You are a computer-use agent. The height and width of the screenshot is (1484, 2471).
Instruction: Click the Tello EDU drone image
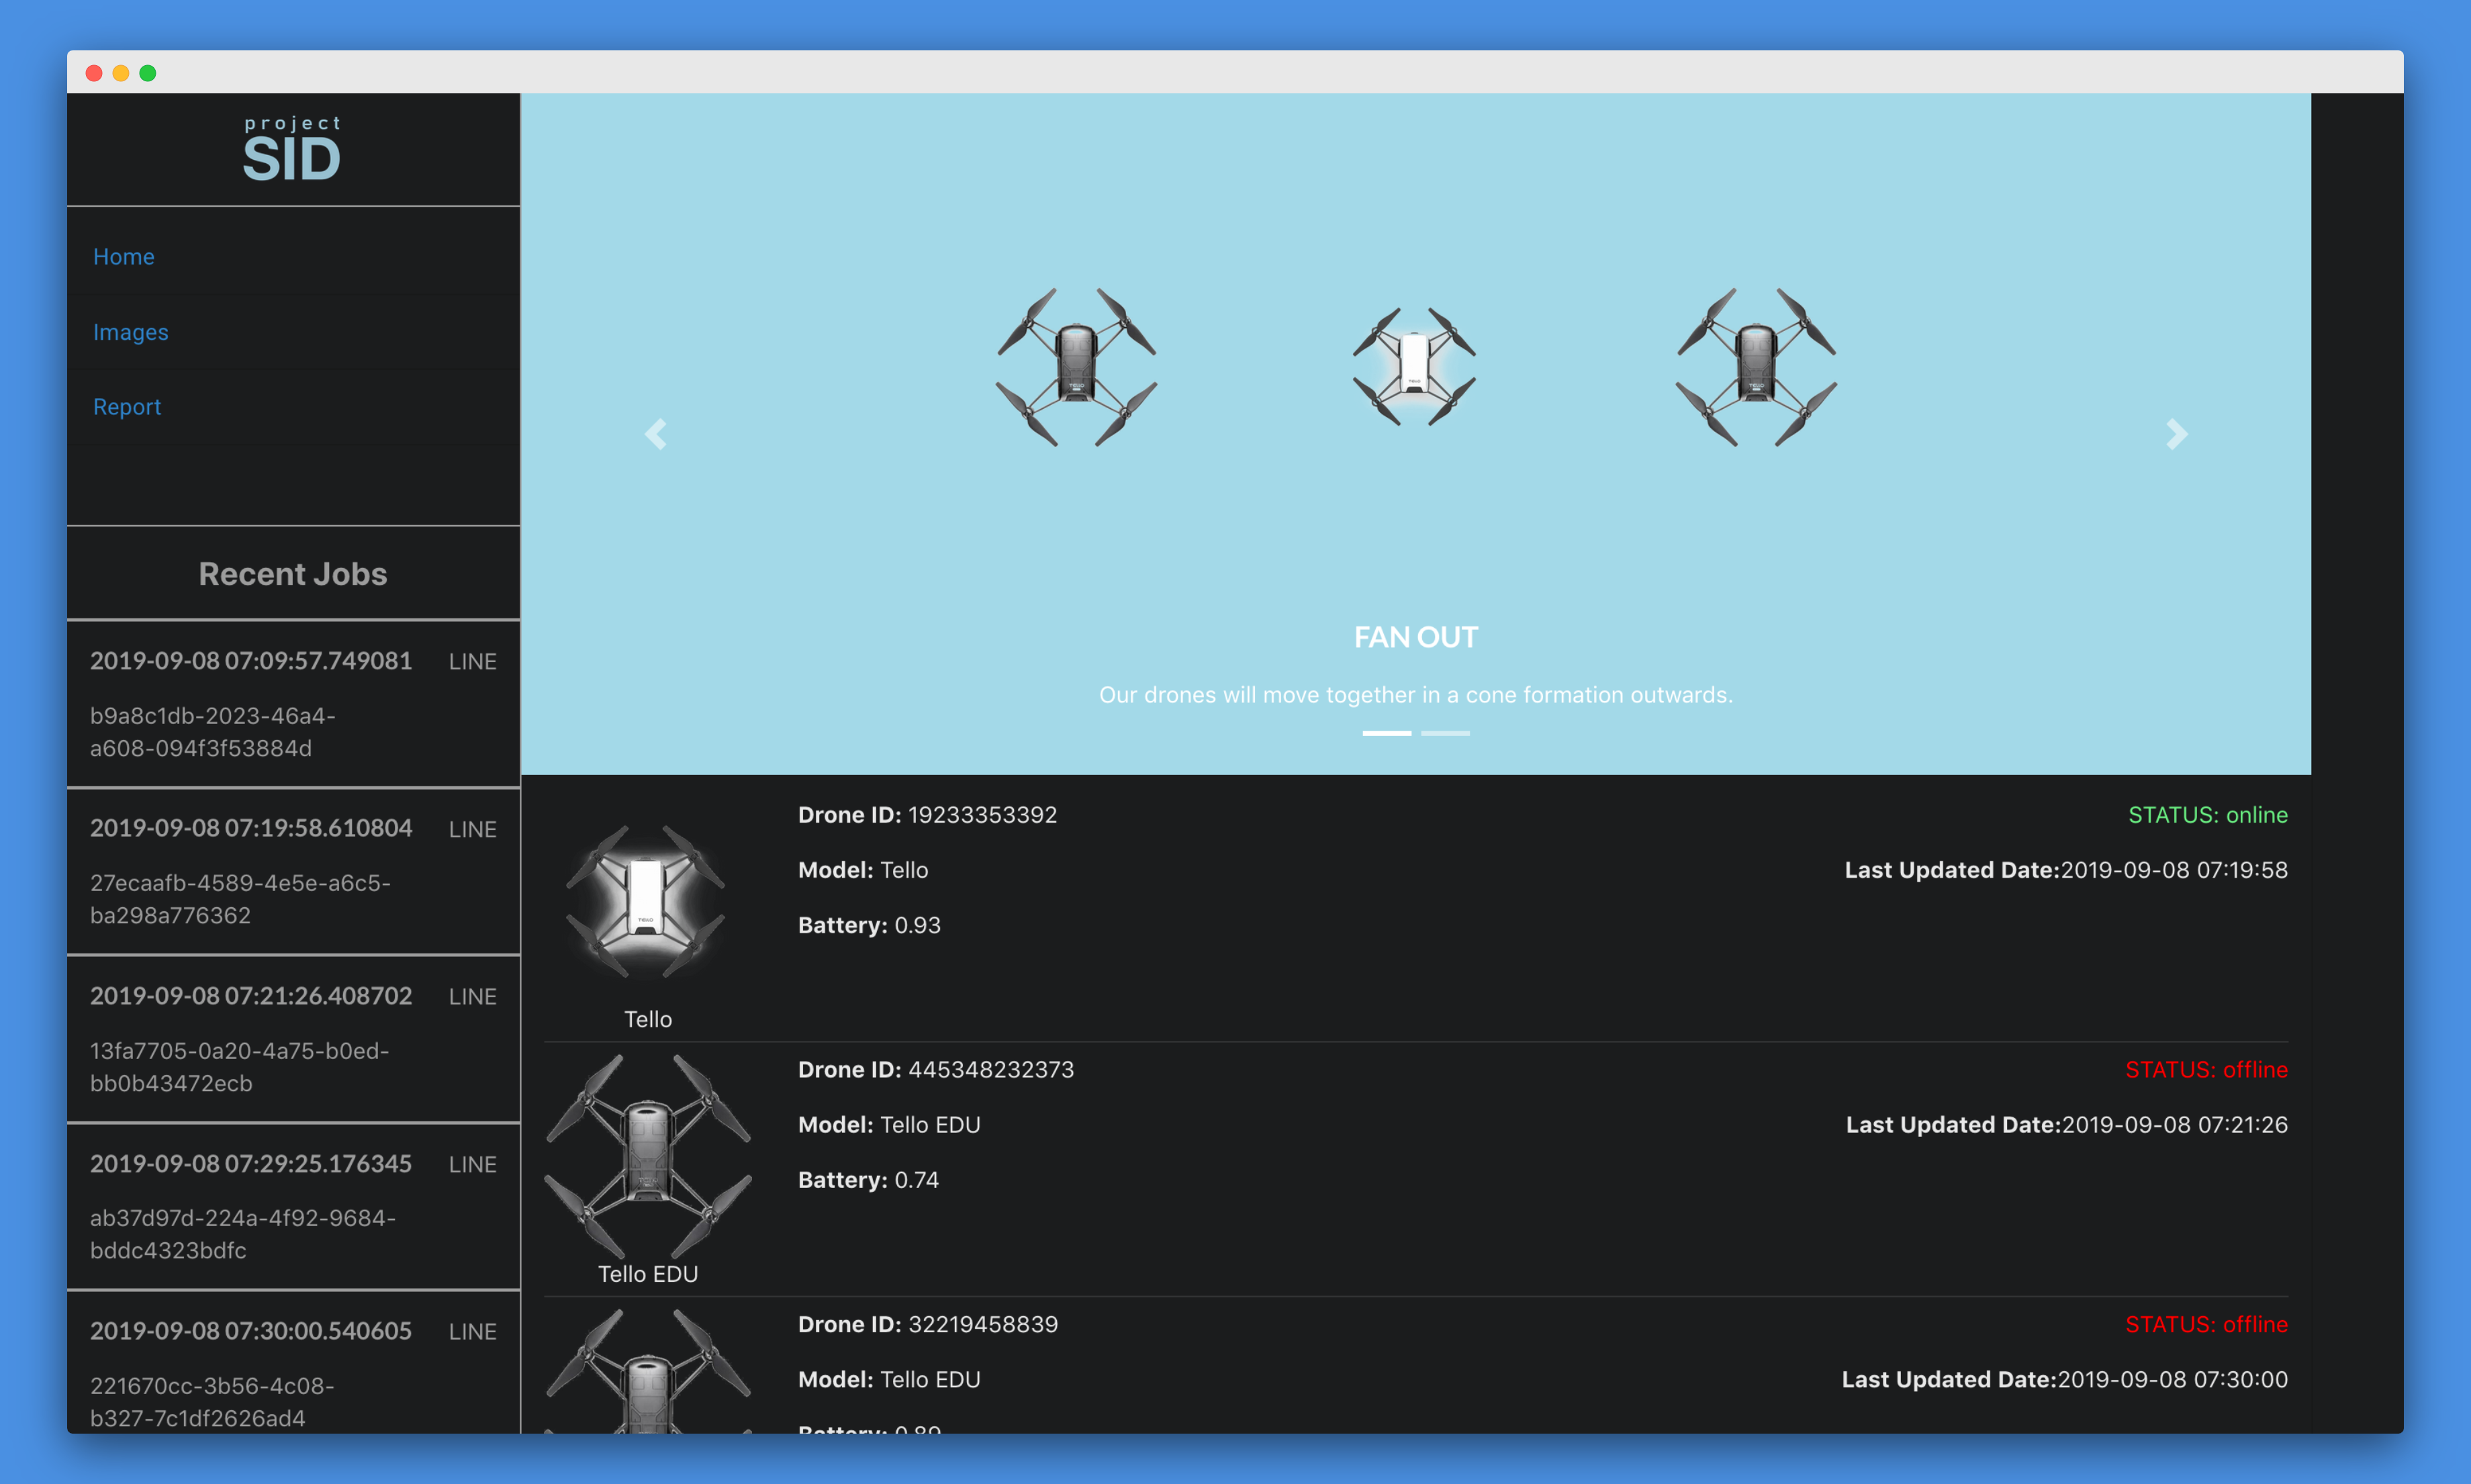tap(648, 1156)
